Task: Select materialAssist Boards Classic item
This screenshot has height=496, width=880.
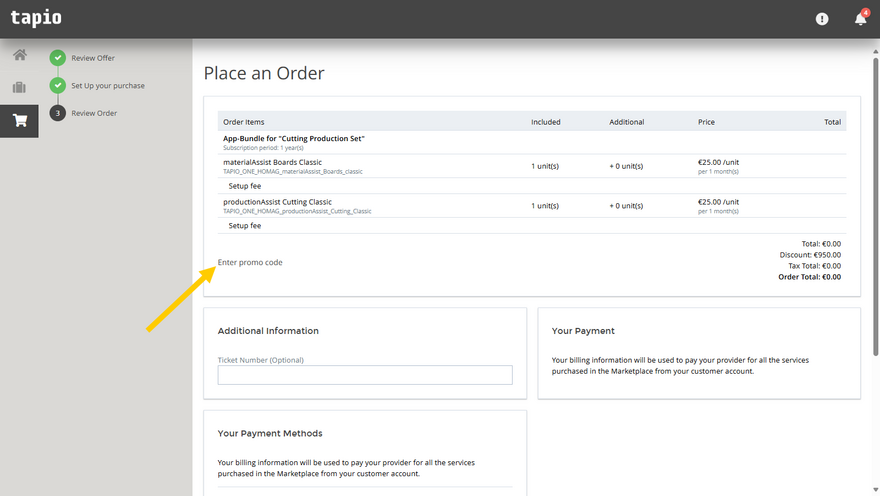Action: pyautogui.click(x=272, y=162)
